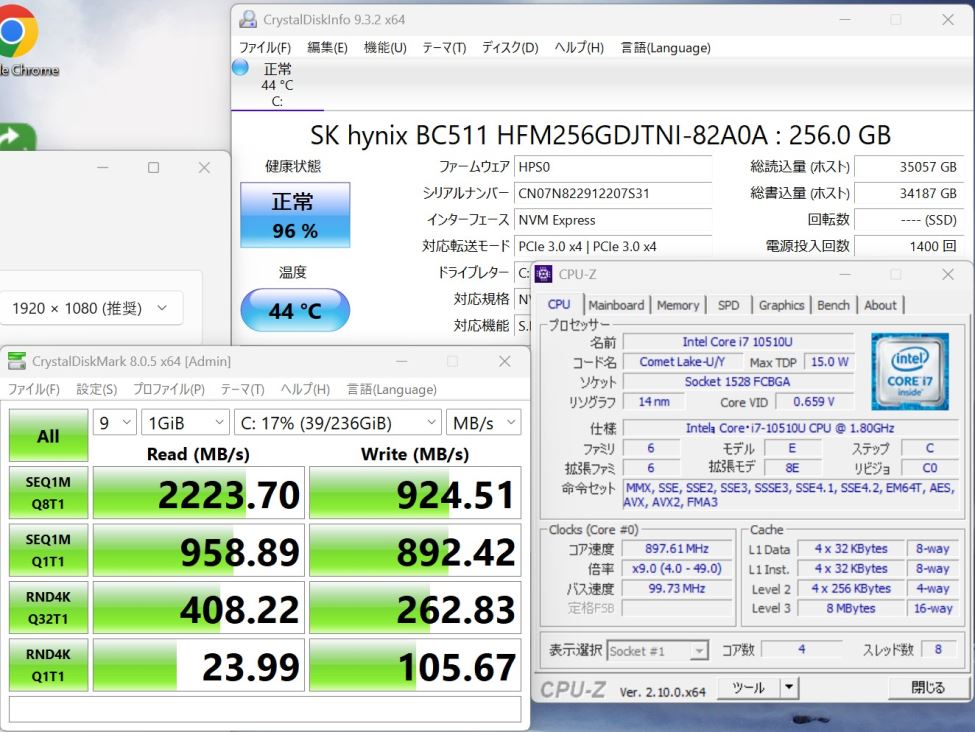The image size is (975, 732).
Task: Click the 44 °C temperature button
Action: pyautogui.click(x=295, y=310)
